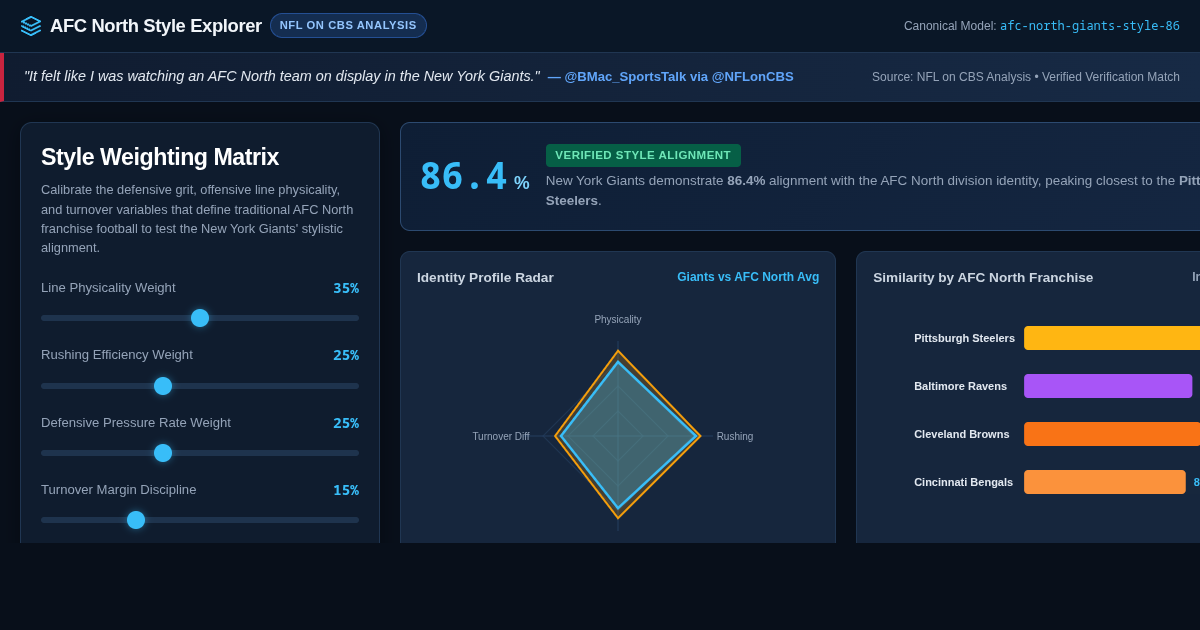Click the Cleveland Browns team label
Image resolution: width=1200 pixels, height=630 pixels.
(x=962, y=434)
